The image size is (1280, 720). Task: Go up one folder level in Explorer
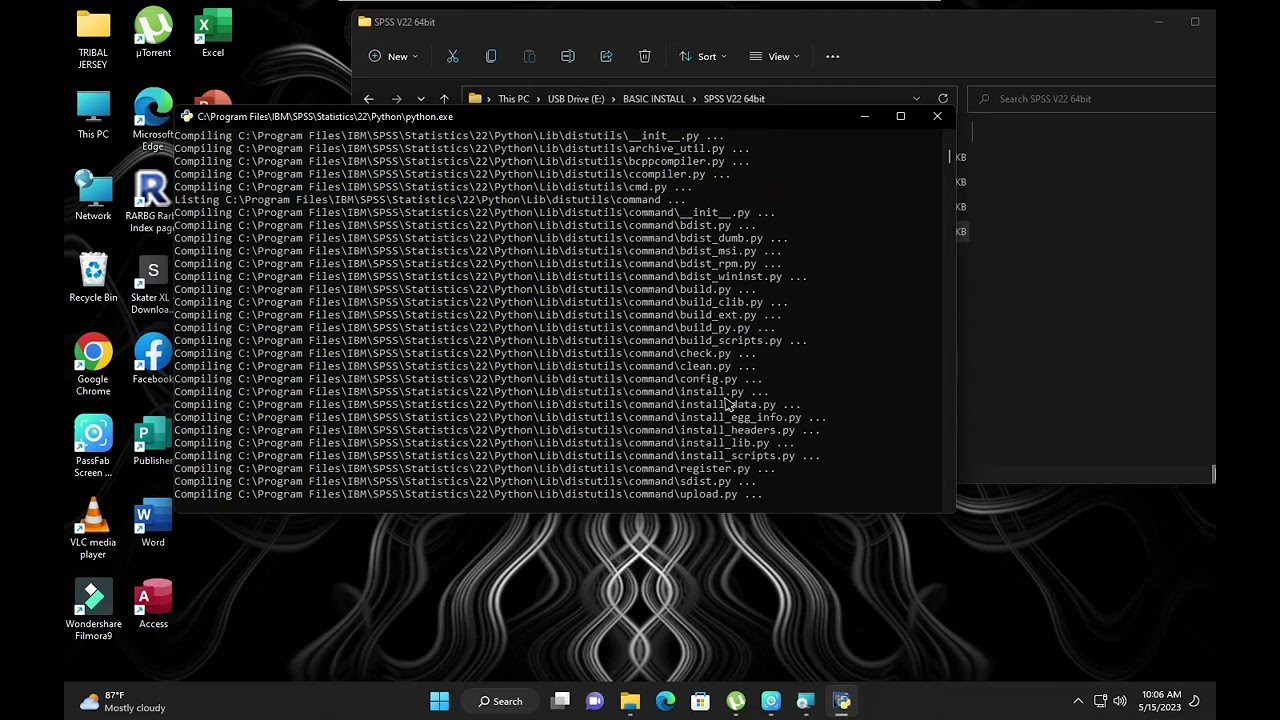coord(444,99)
